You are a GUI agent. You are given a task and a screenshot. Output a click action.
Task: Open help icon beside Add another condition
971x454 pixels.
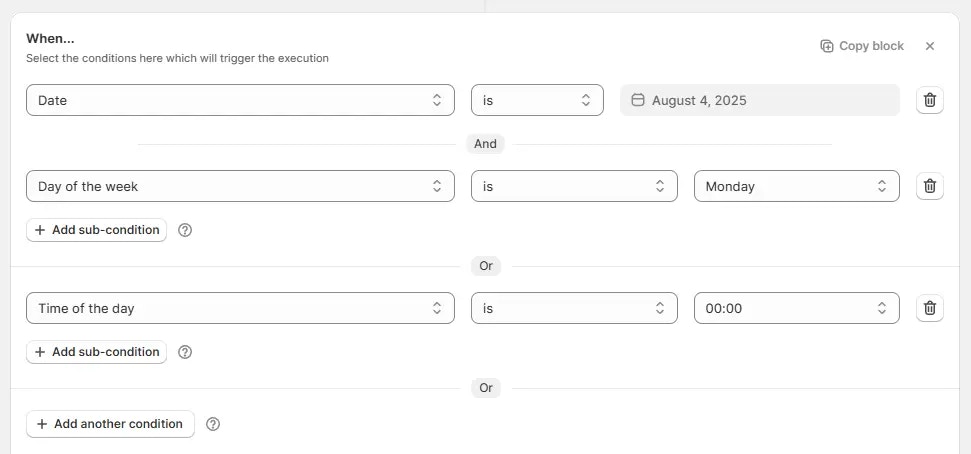(x=212, y=424)
